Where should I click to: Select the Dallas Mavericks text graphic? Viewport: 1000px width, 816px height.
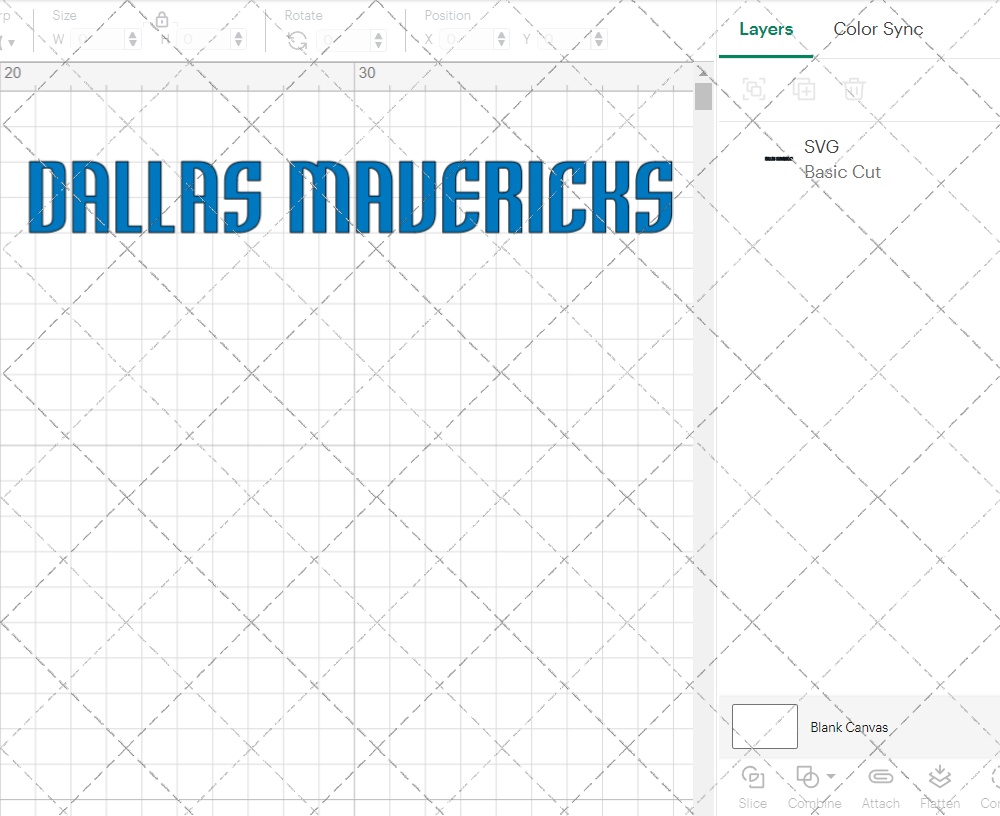(x=351, y=197)
